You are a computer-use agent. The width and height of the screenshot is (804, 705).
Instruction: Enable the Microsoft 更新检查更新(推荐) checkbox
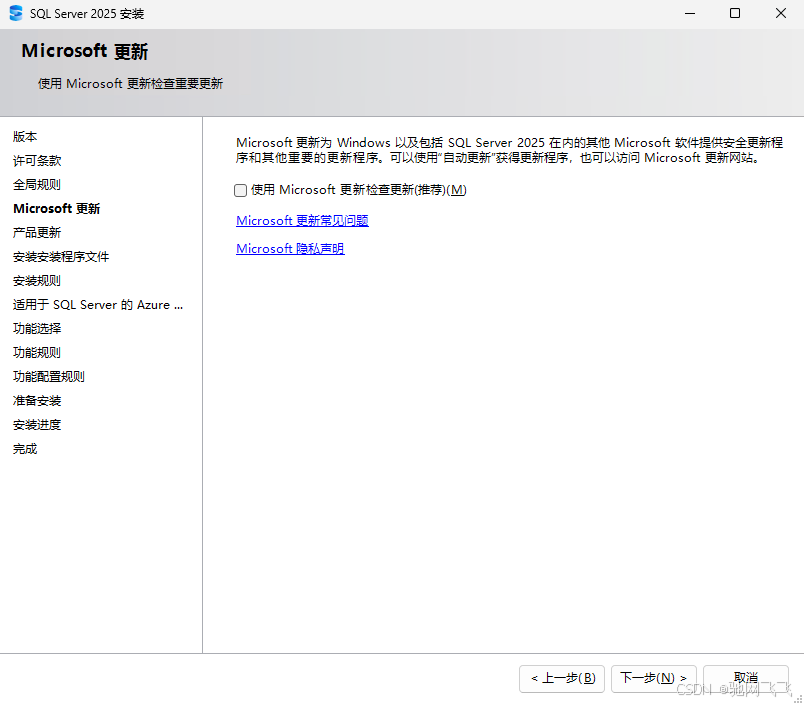[x=240, y=190]
